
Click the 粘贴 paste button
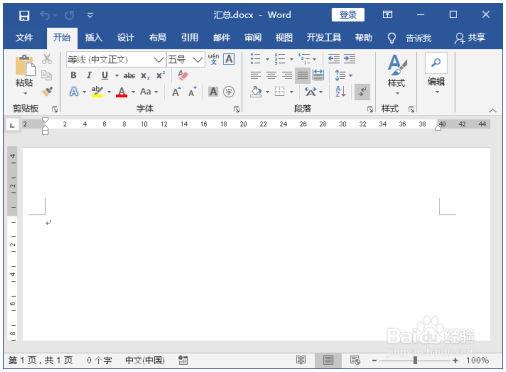pos(24,75)
